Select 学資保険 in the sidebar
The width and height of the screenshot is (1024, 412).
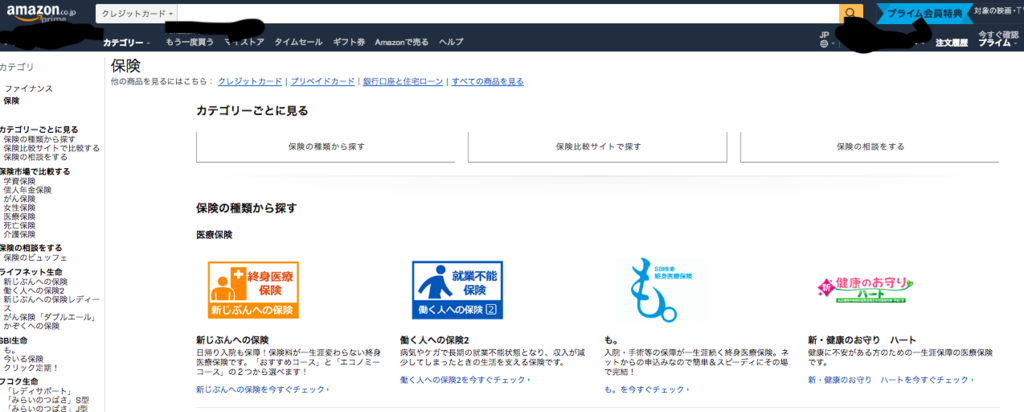[x=20, y=182]
